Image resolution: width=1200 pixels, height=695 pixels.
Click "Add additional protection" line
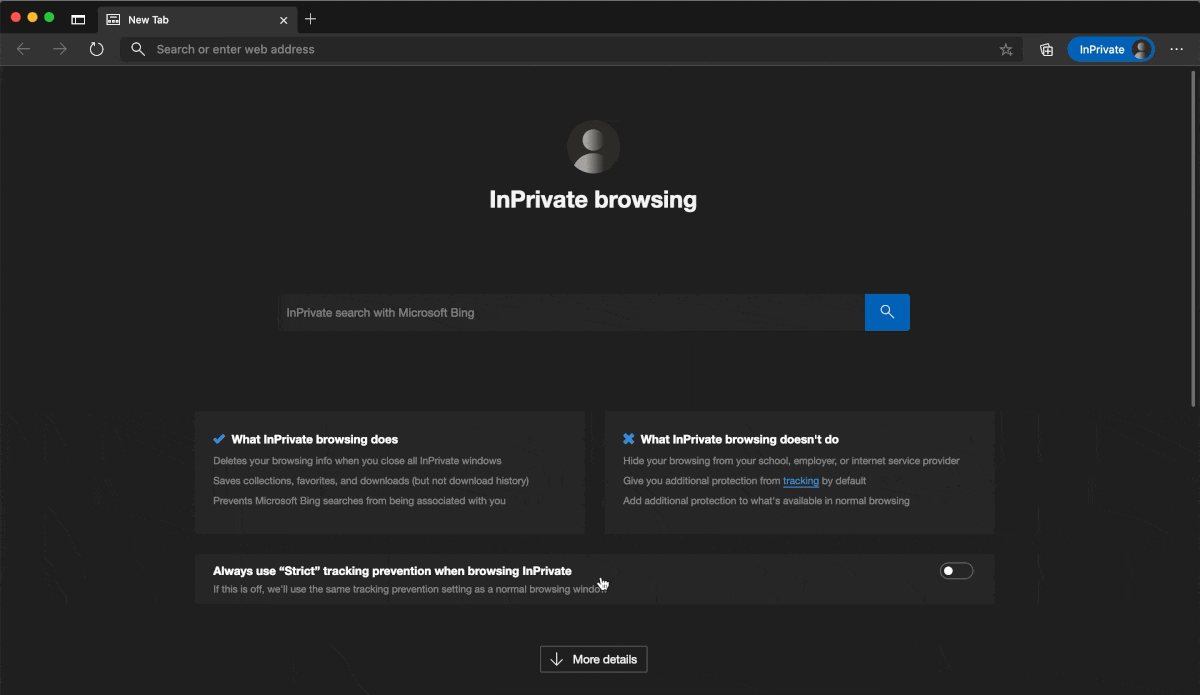(766, 501)
